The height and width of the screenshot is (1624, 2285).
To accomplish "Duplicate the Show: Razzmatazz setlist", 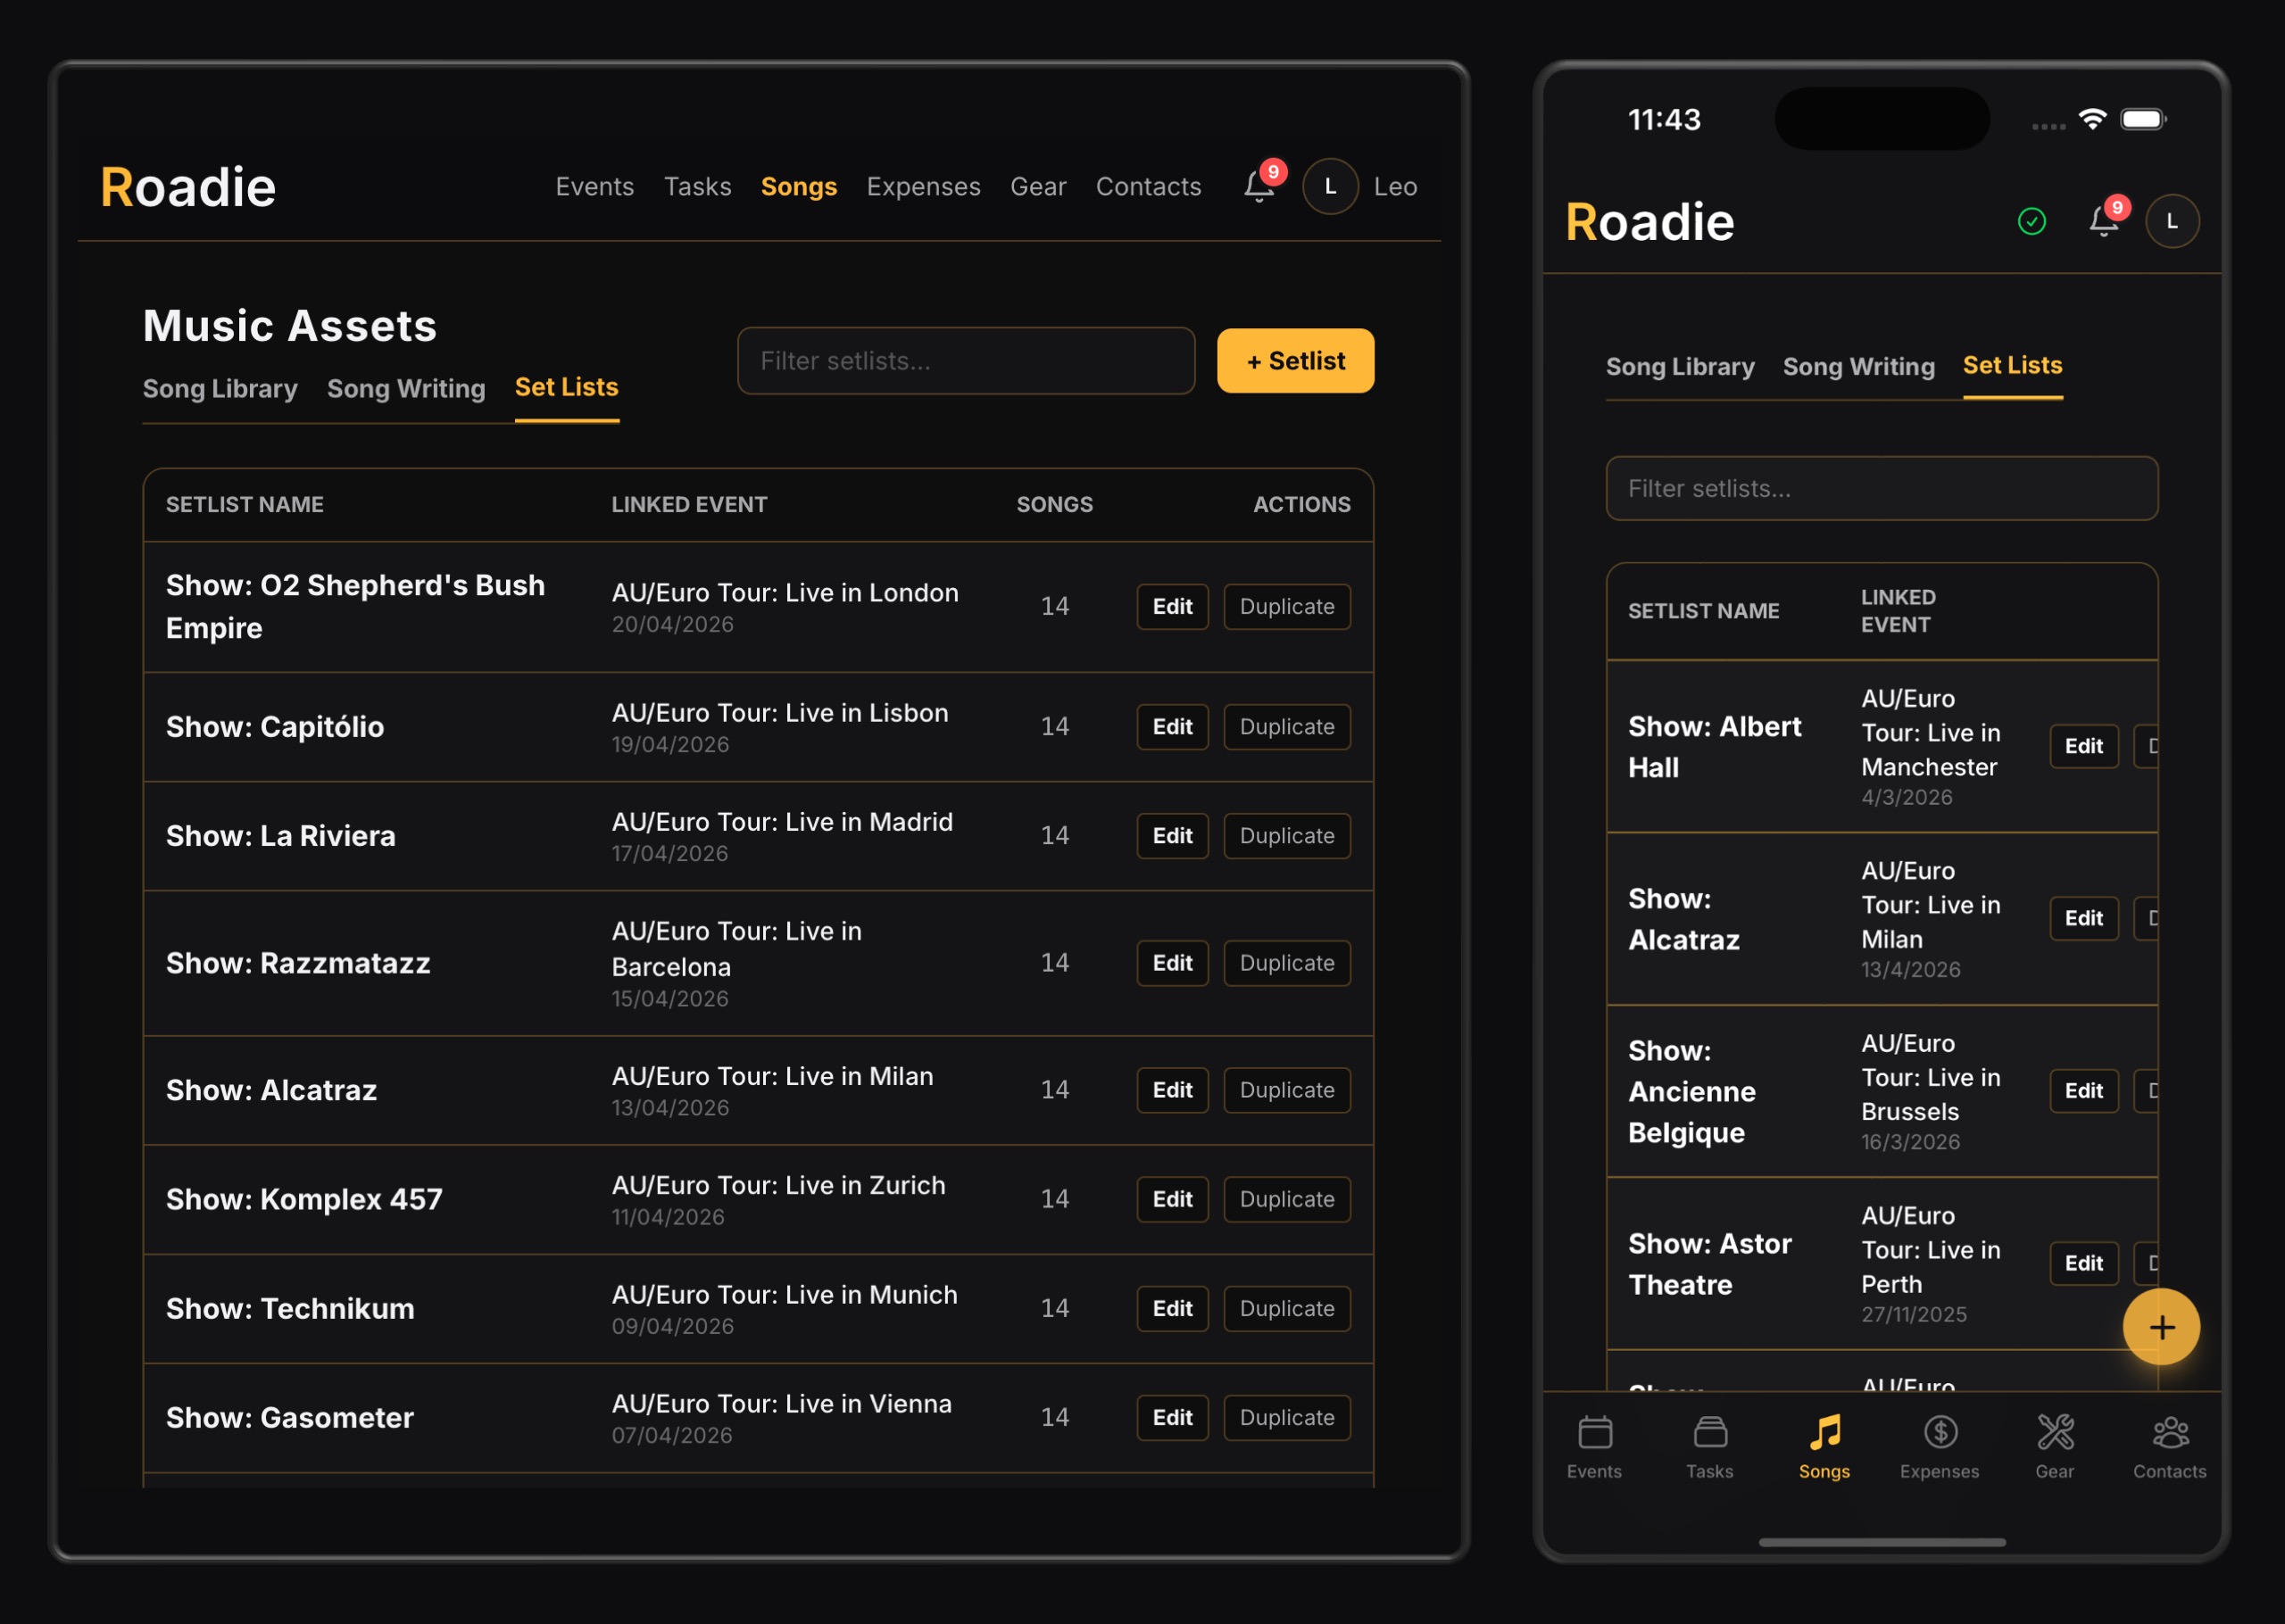I will point(1286,963).
